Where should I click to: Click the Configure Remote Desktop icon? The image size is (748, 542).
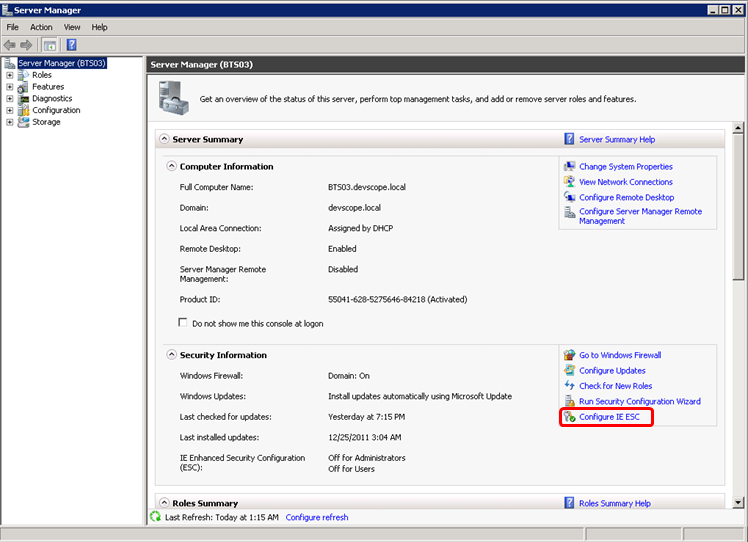coord(569,197)
